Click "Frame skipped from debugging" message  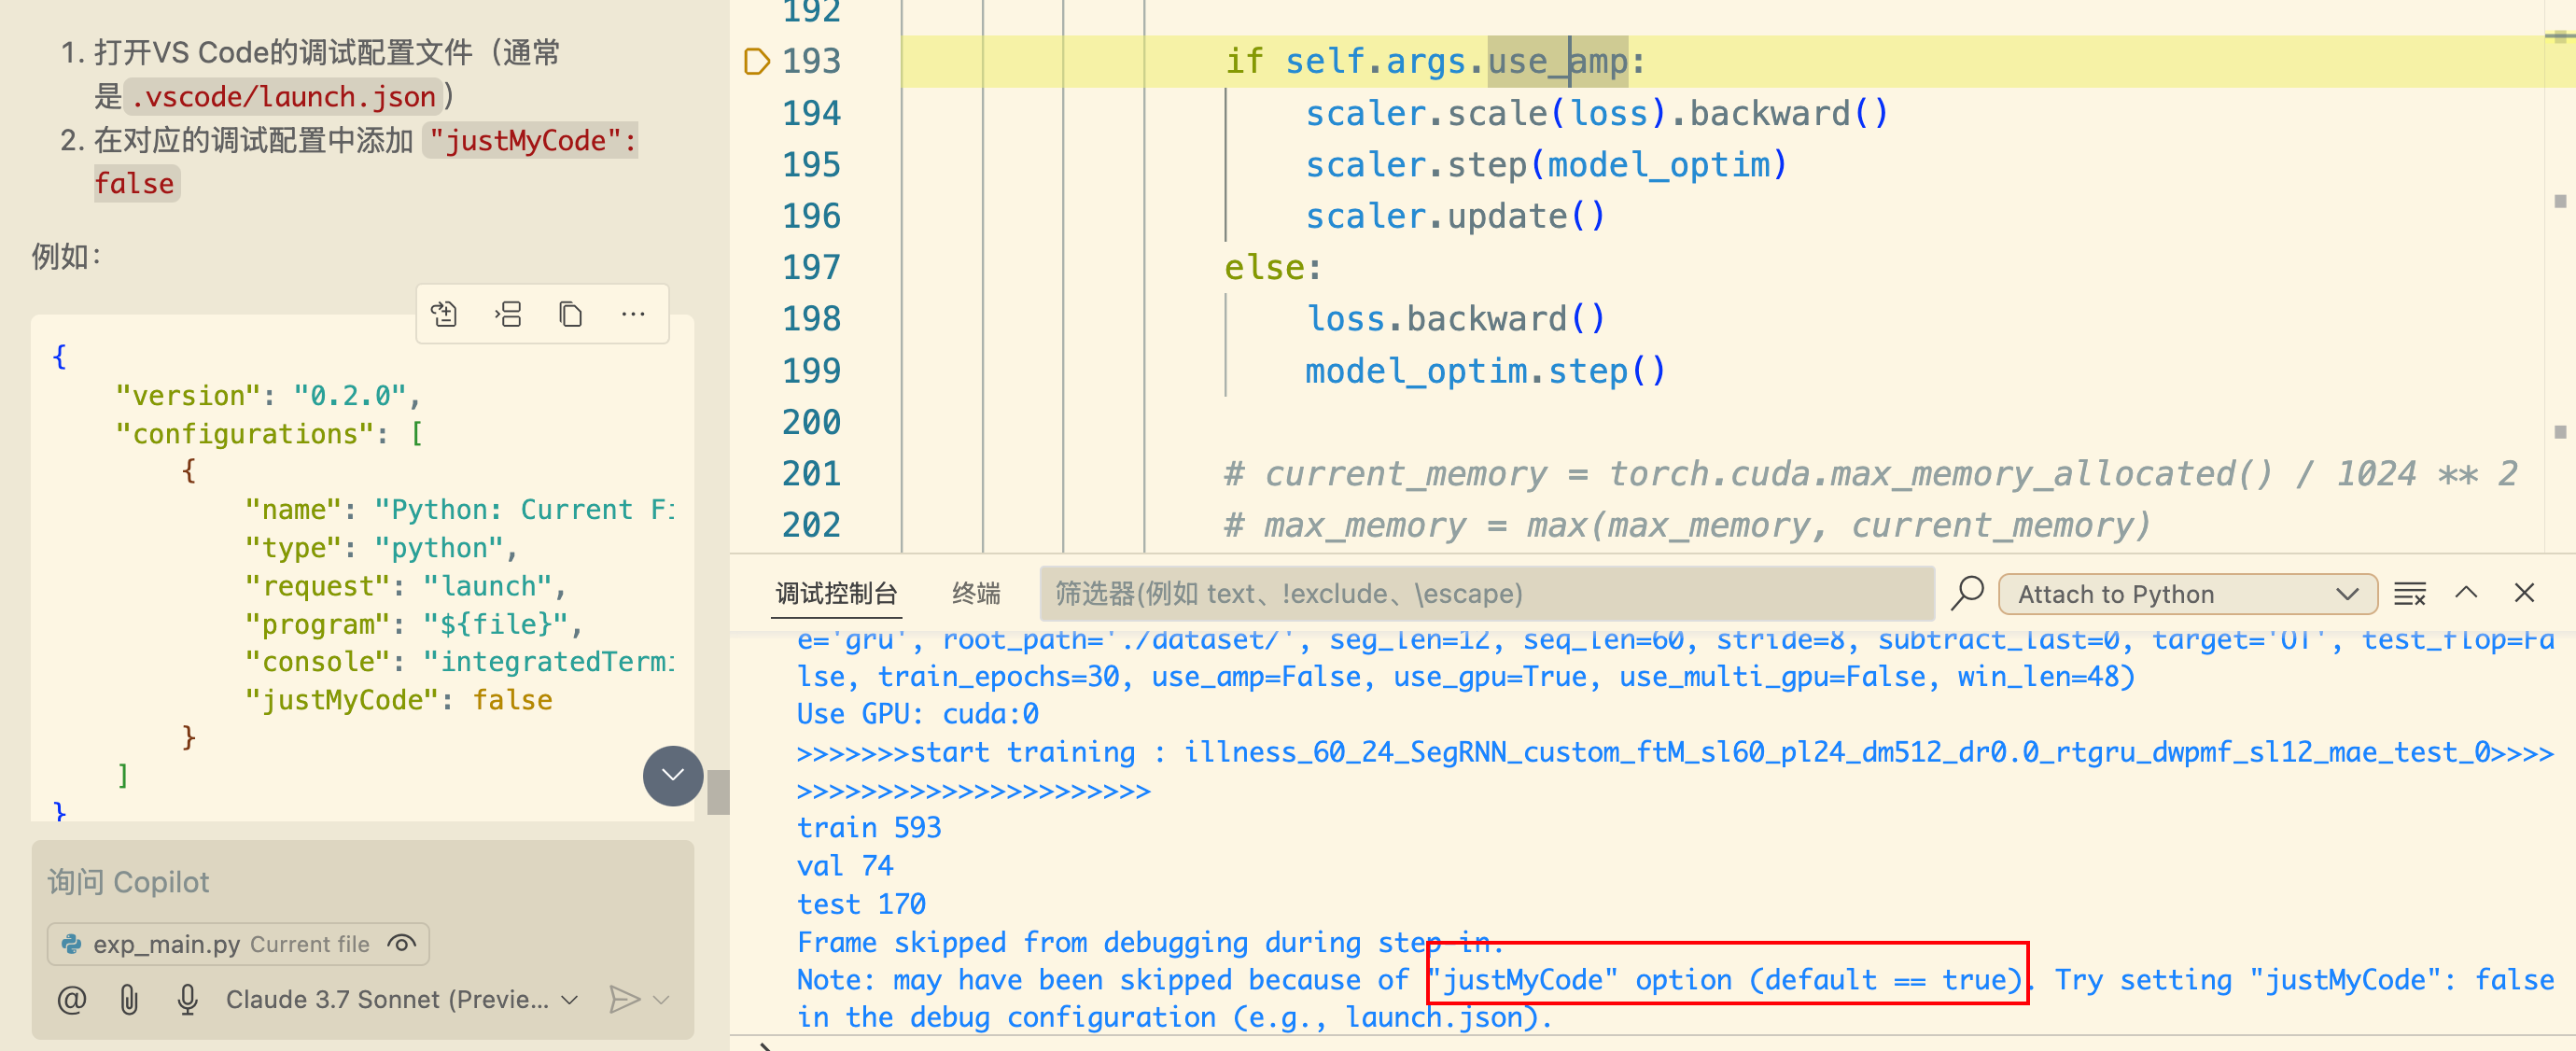(x=1150, y=941)
